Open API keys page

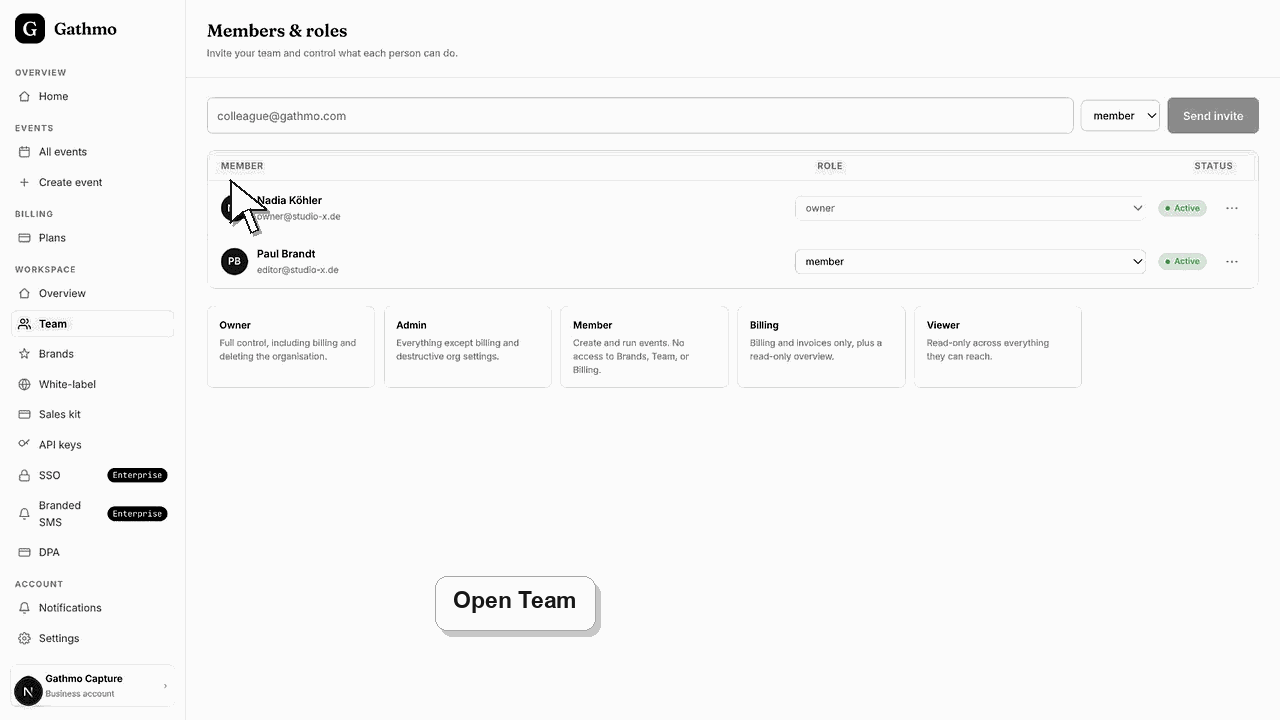click(x=92, y=445)
